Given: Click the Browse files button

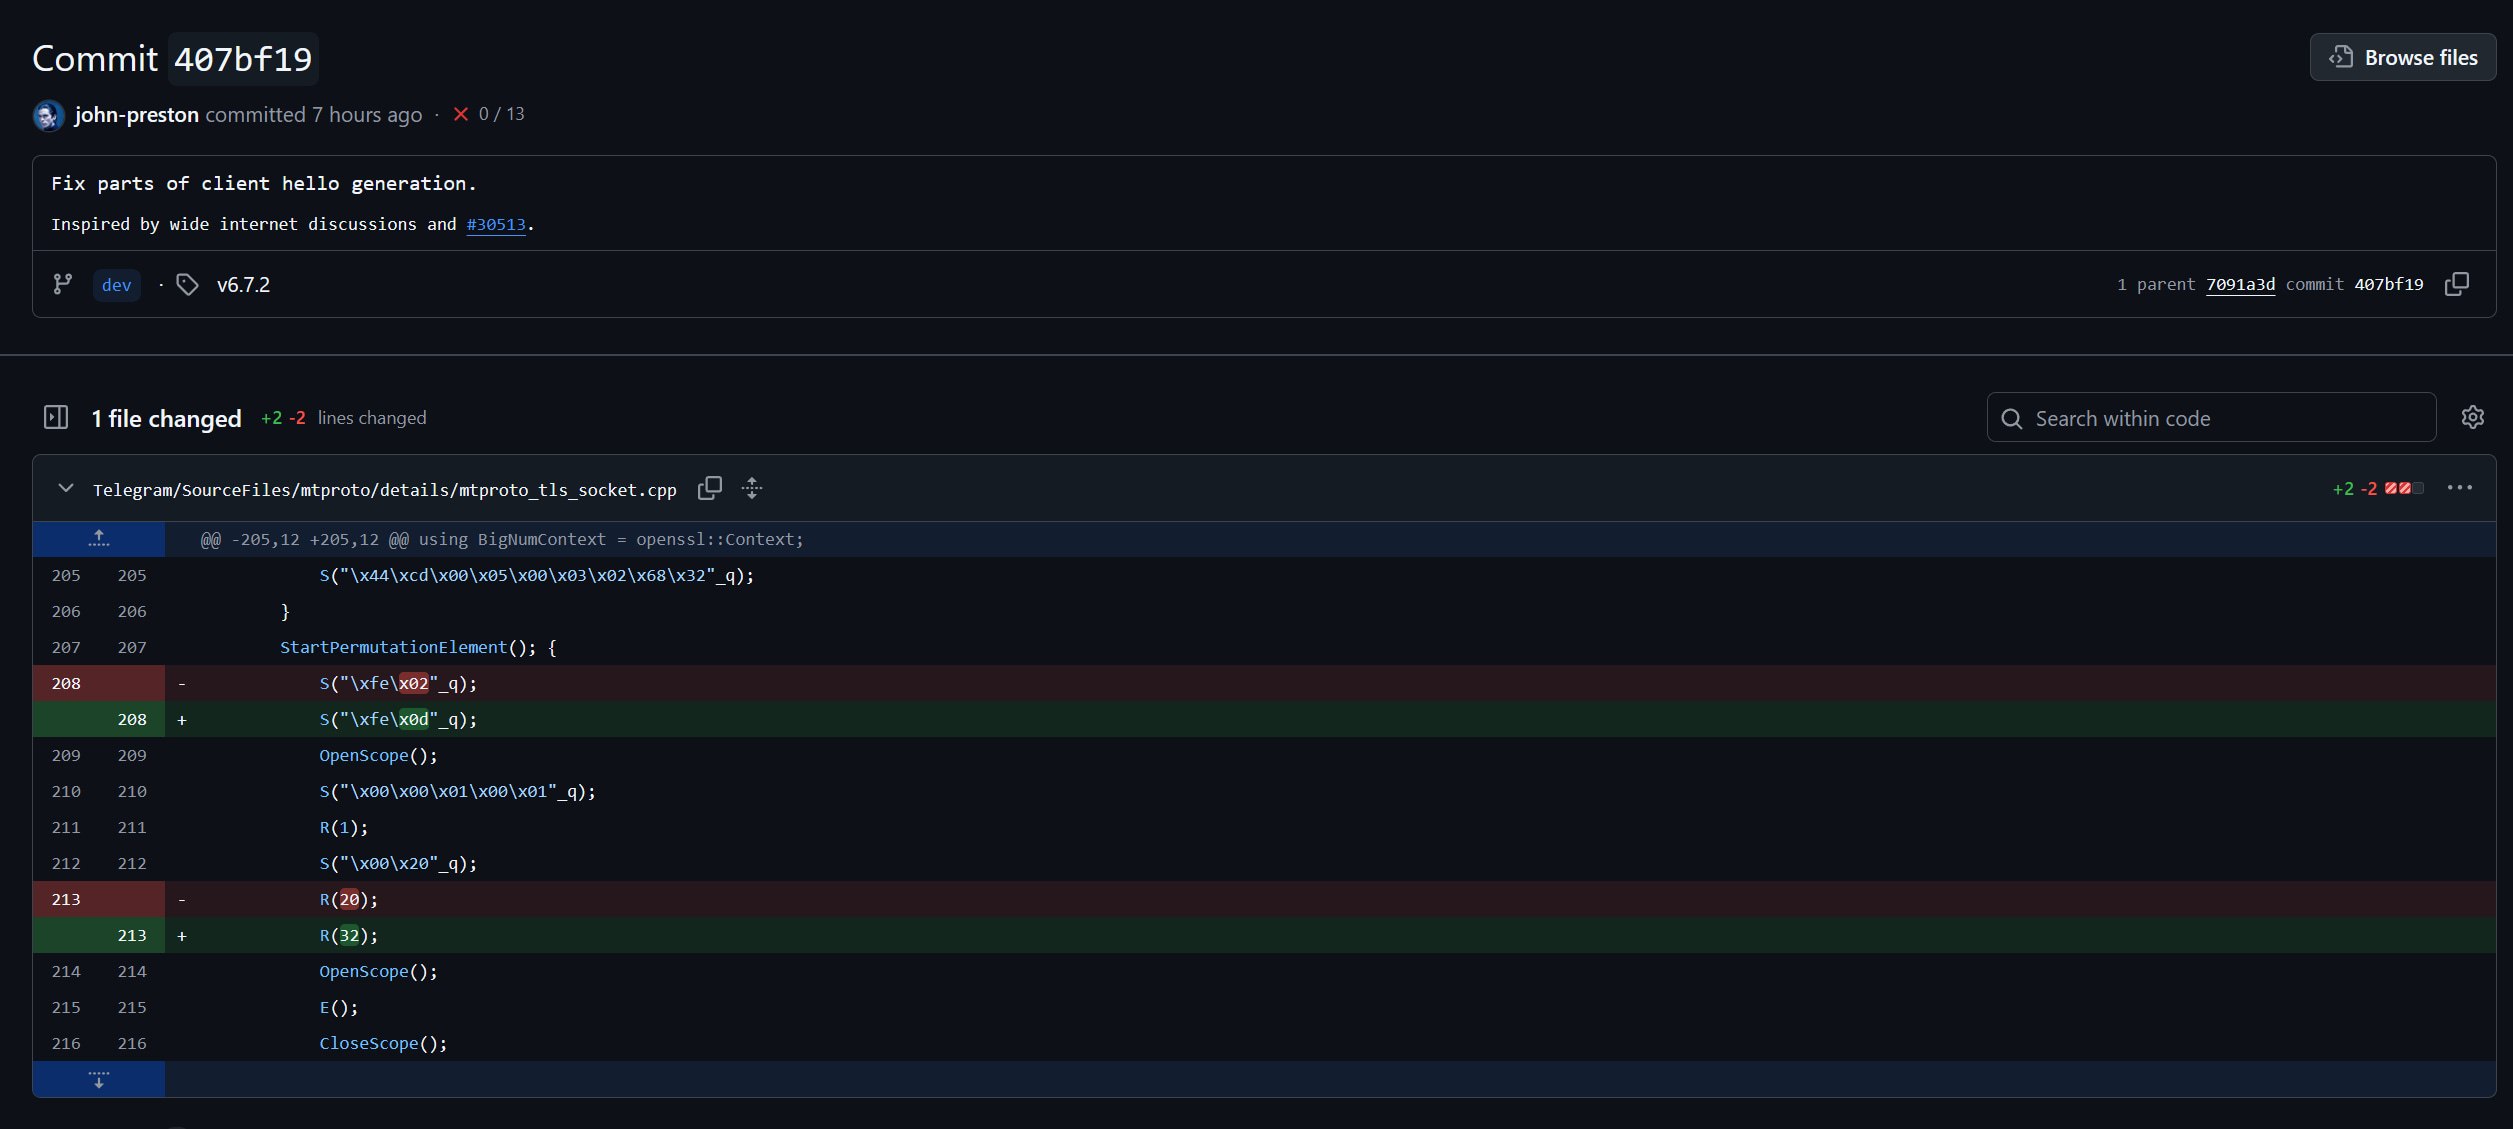Looking at the screenshot, I should point(2402,58).
